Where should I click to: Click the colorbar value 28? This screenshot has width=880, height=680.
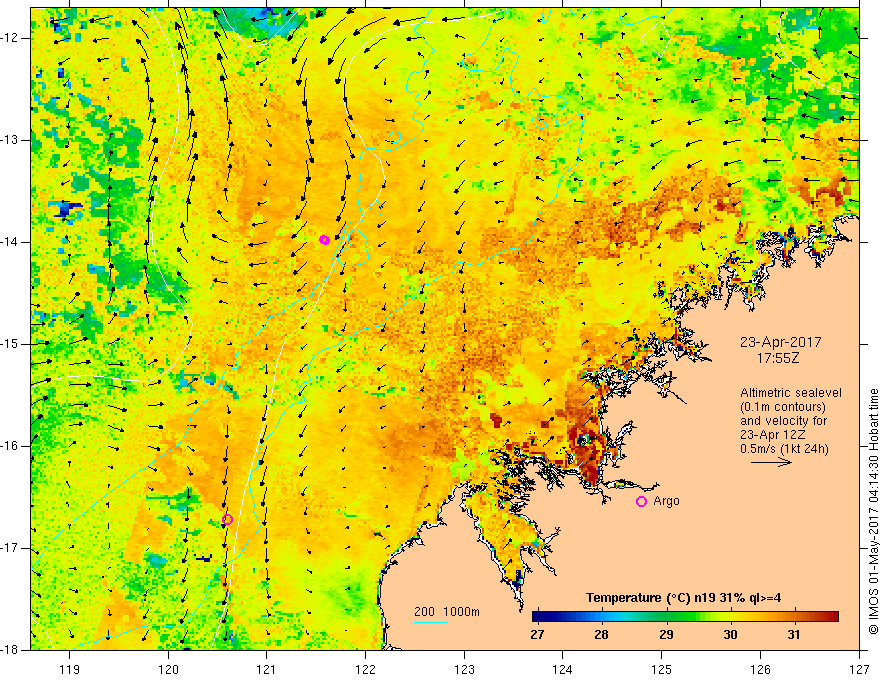tap(602, 635)
